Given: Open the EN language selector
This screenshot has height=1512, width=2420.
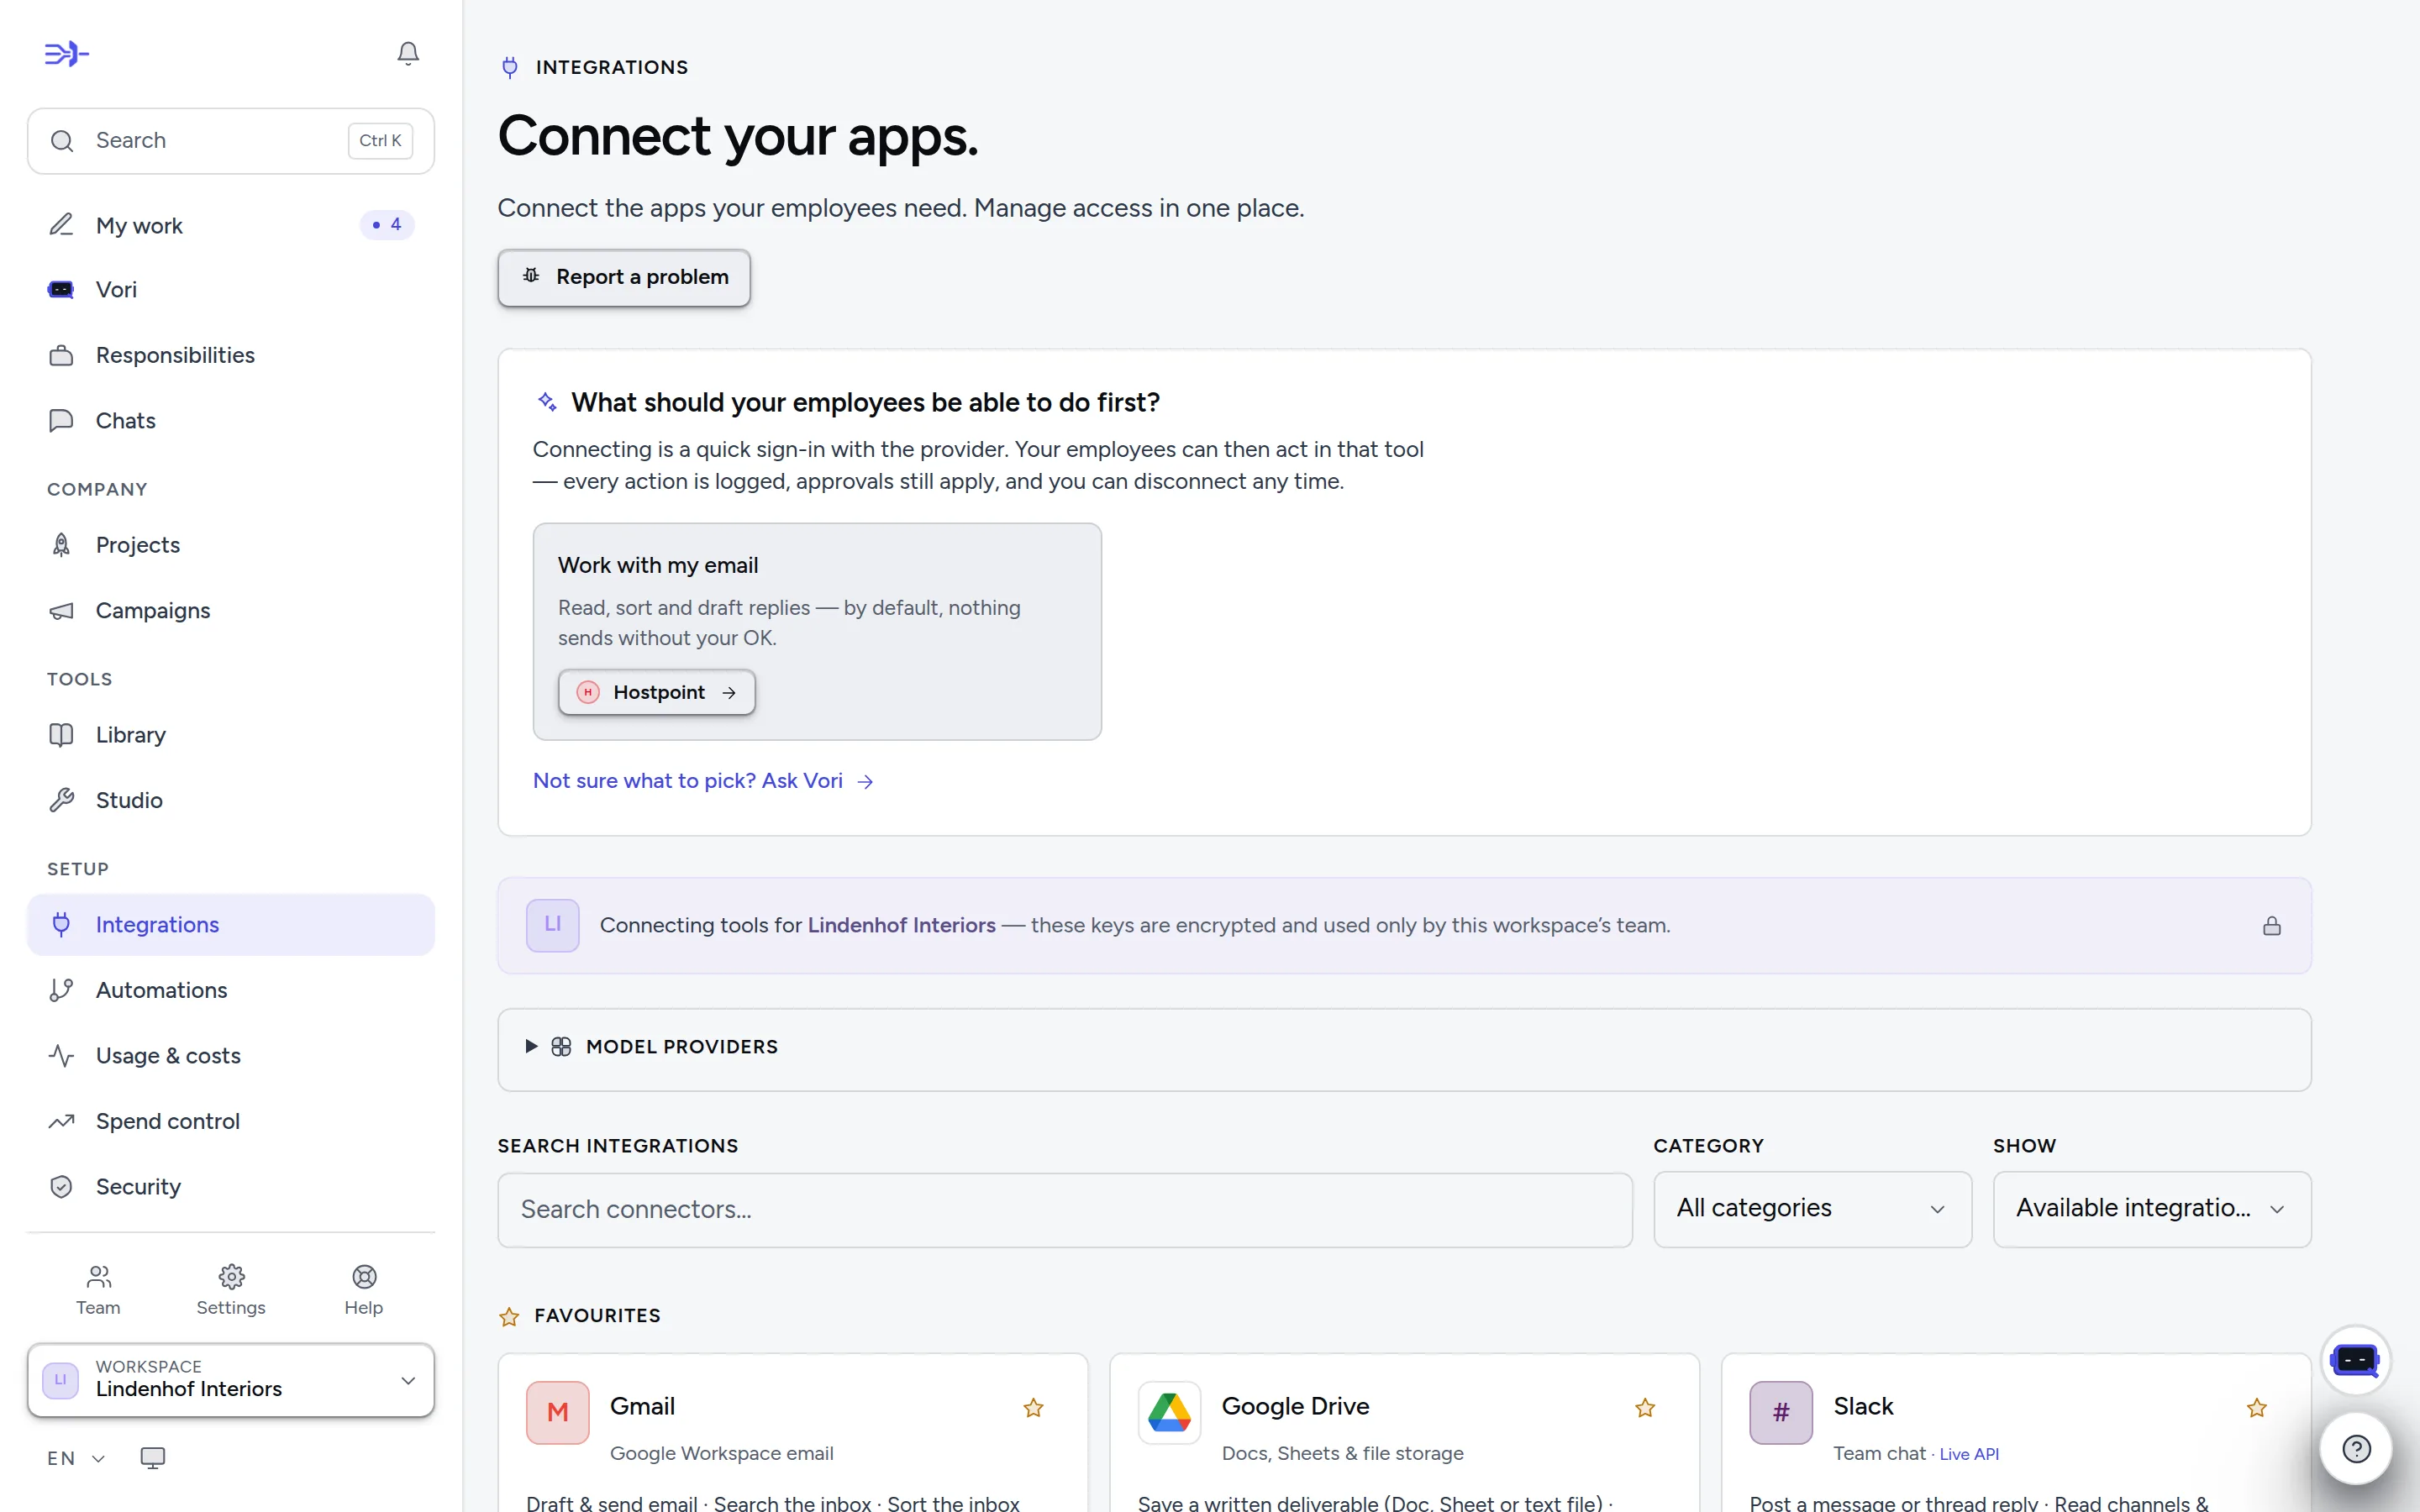Looking at the screenshot, I should [76, 1458].
